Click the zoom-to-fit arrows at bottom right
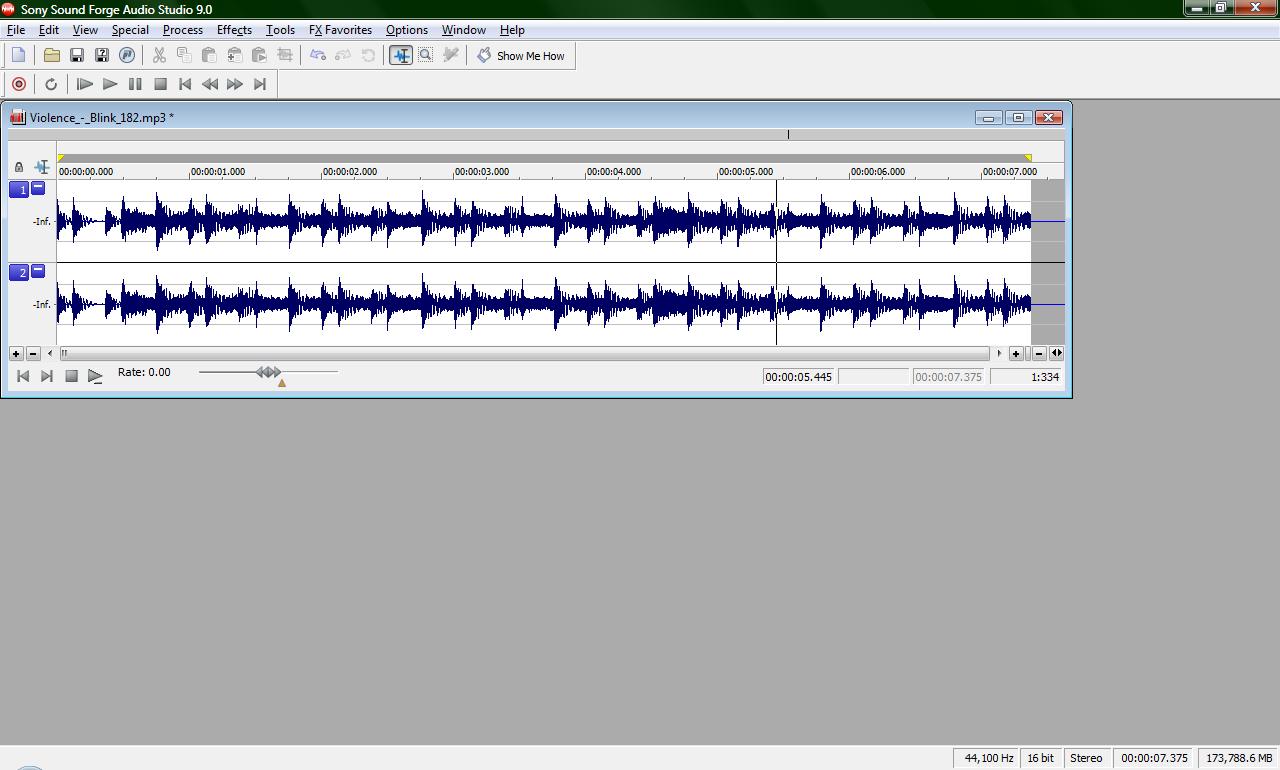Image resolution: width=1280 pixels, height=770 pixels. (x=1056, y=353)
